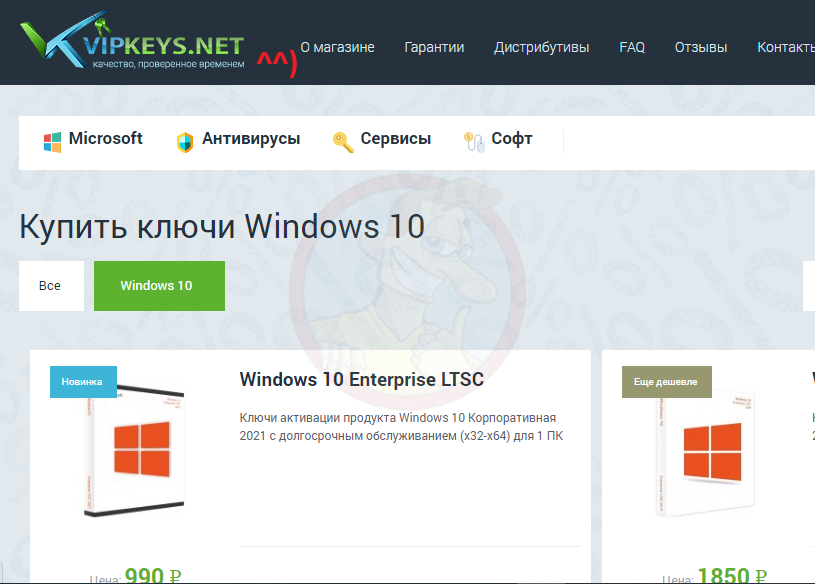Open the Windows 10 Enterprise LTSC product image
This screenshot has width=815, height=584.
[x=134, y=450]
